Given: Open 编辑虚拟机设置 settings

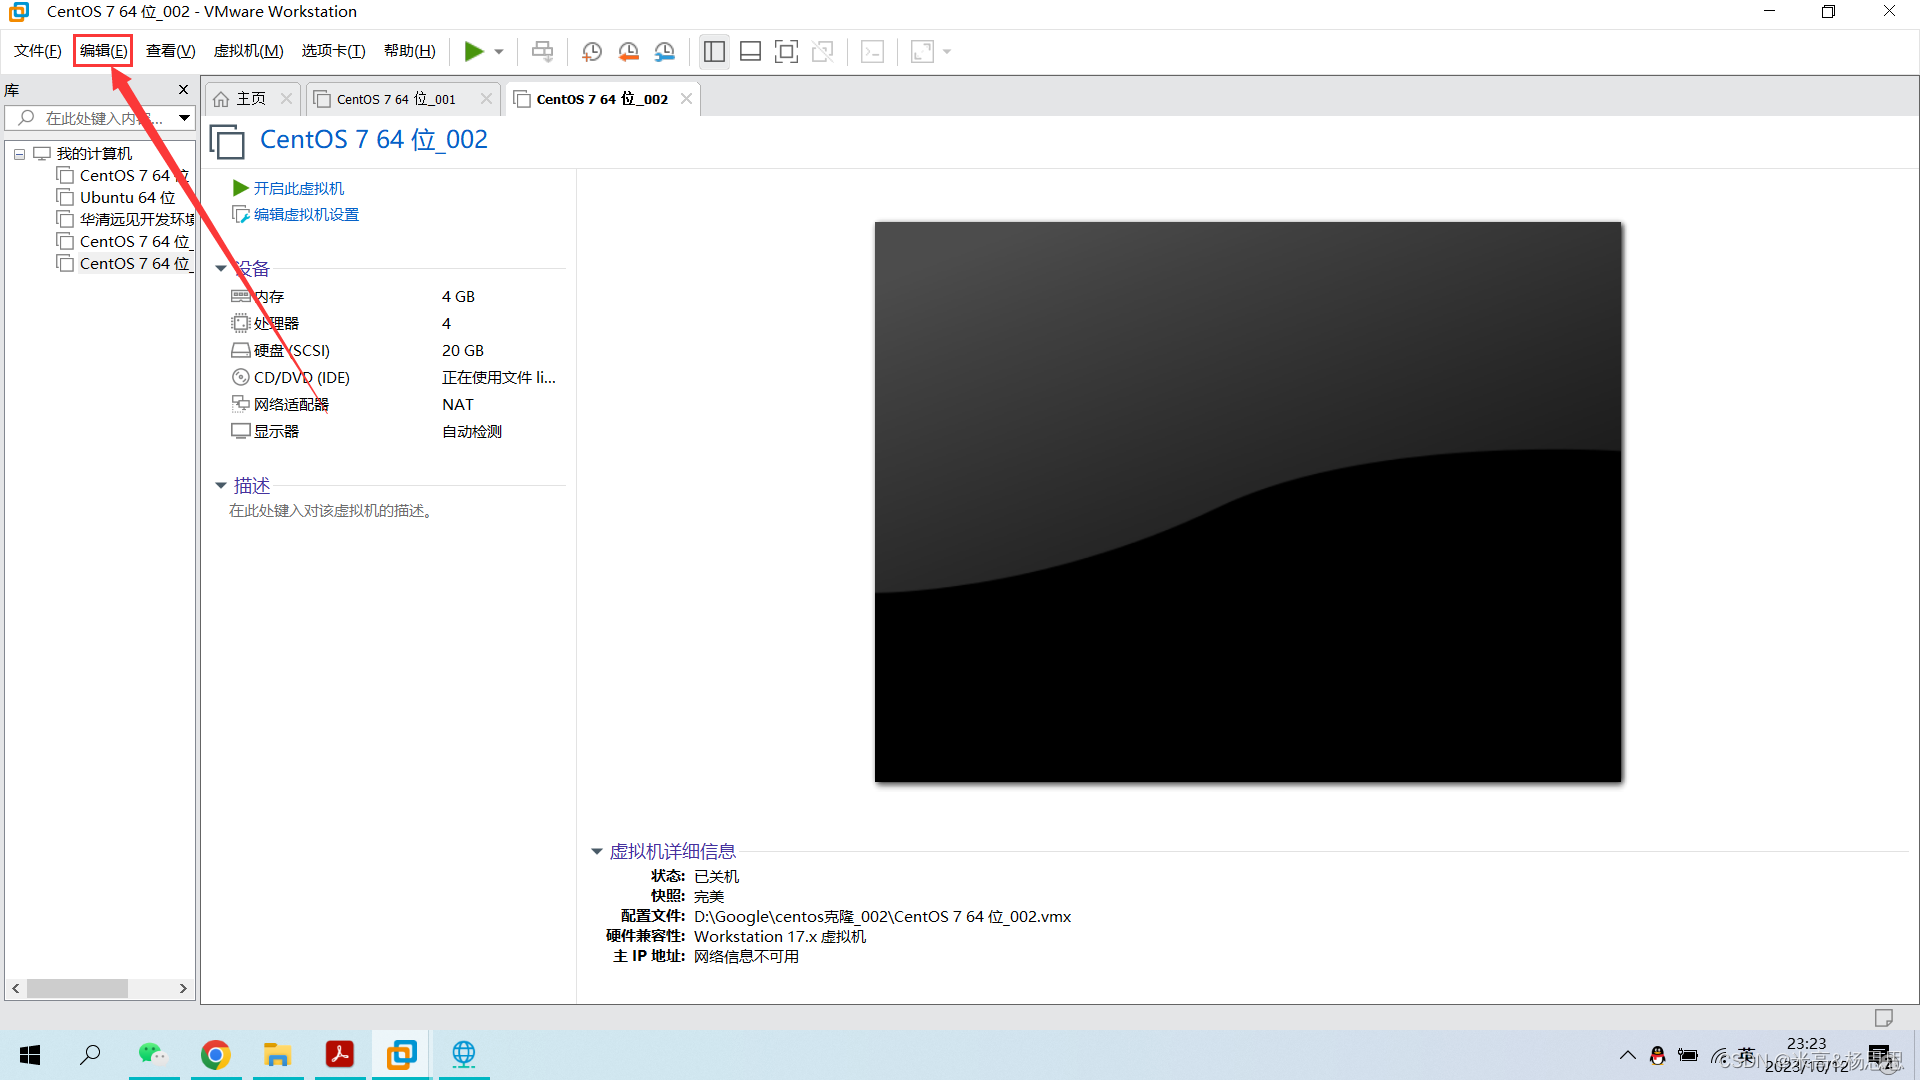Looking at the screenshot, I should [x=304, y=214].
